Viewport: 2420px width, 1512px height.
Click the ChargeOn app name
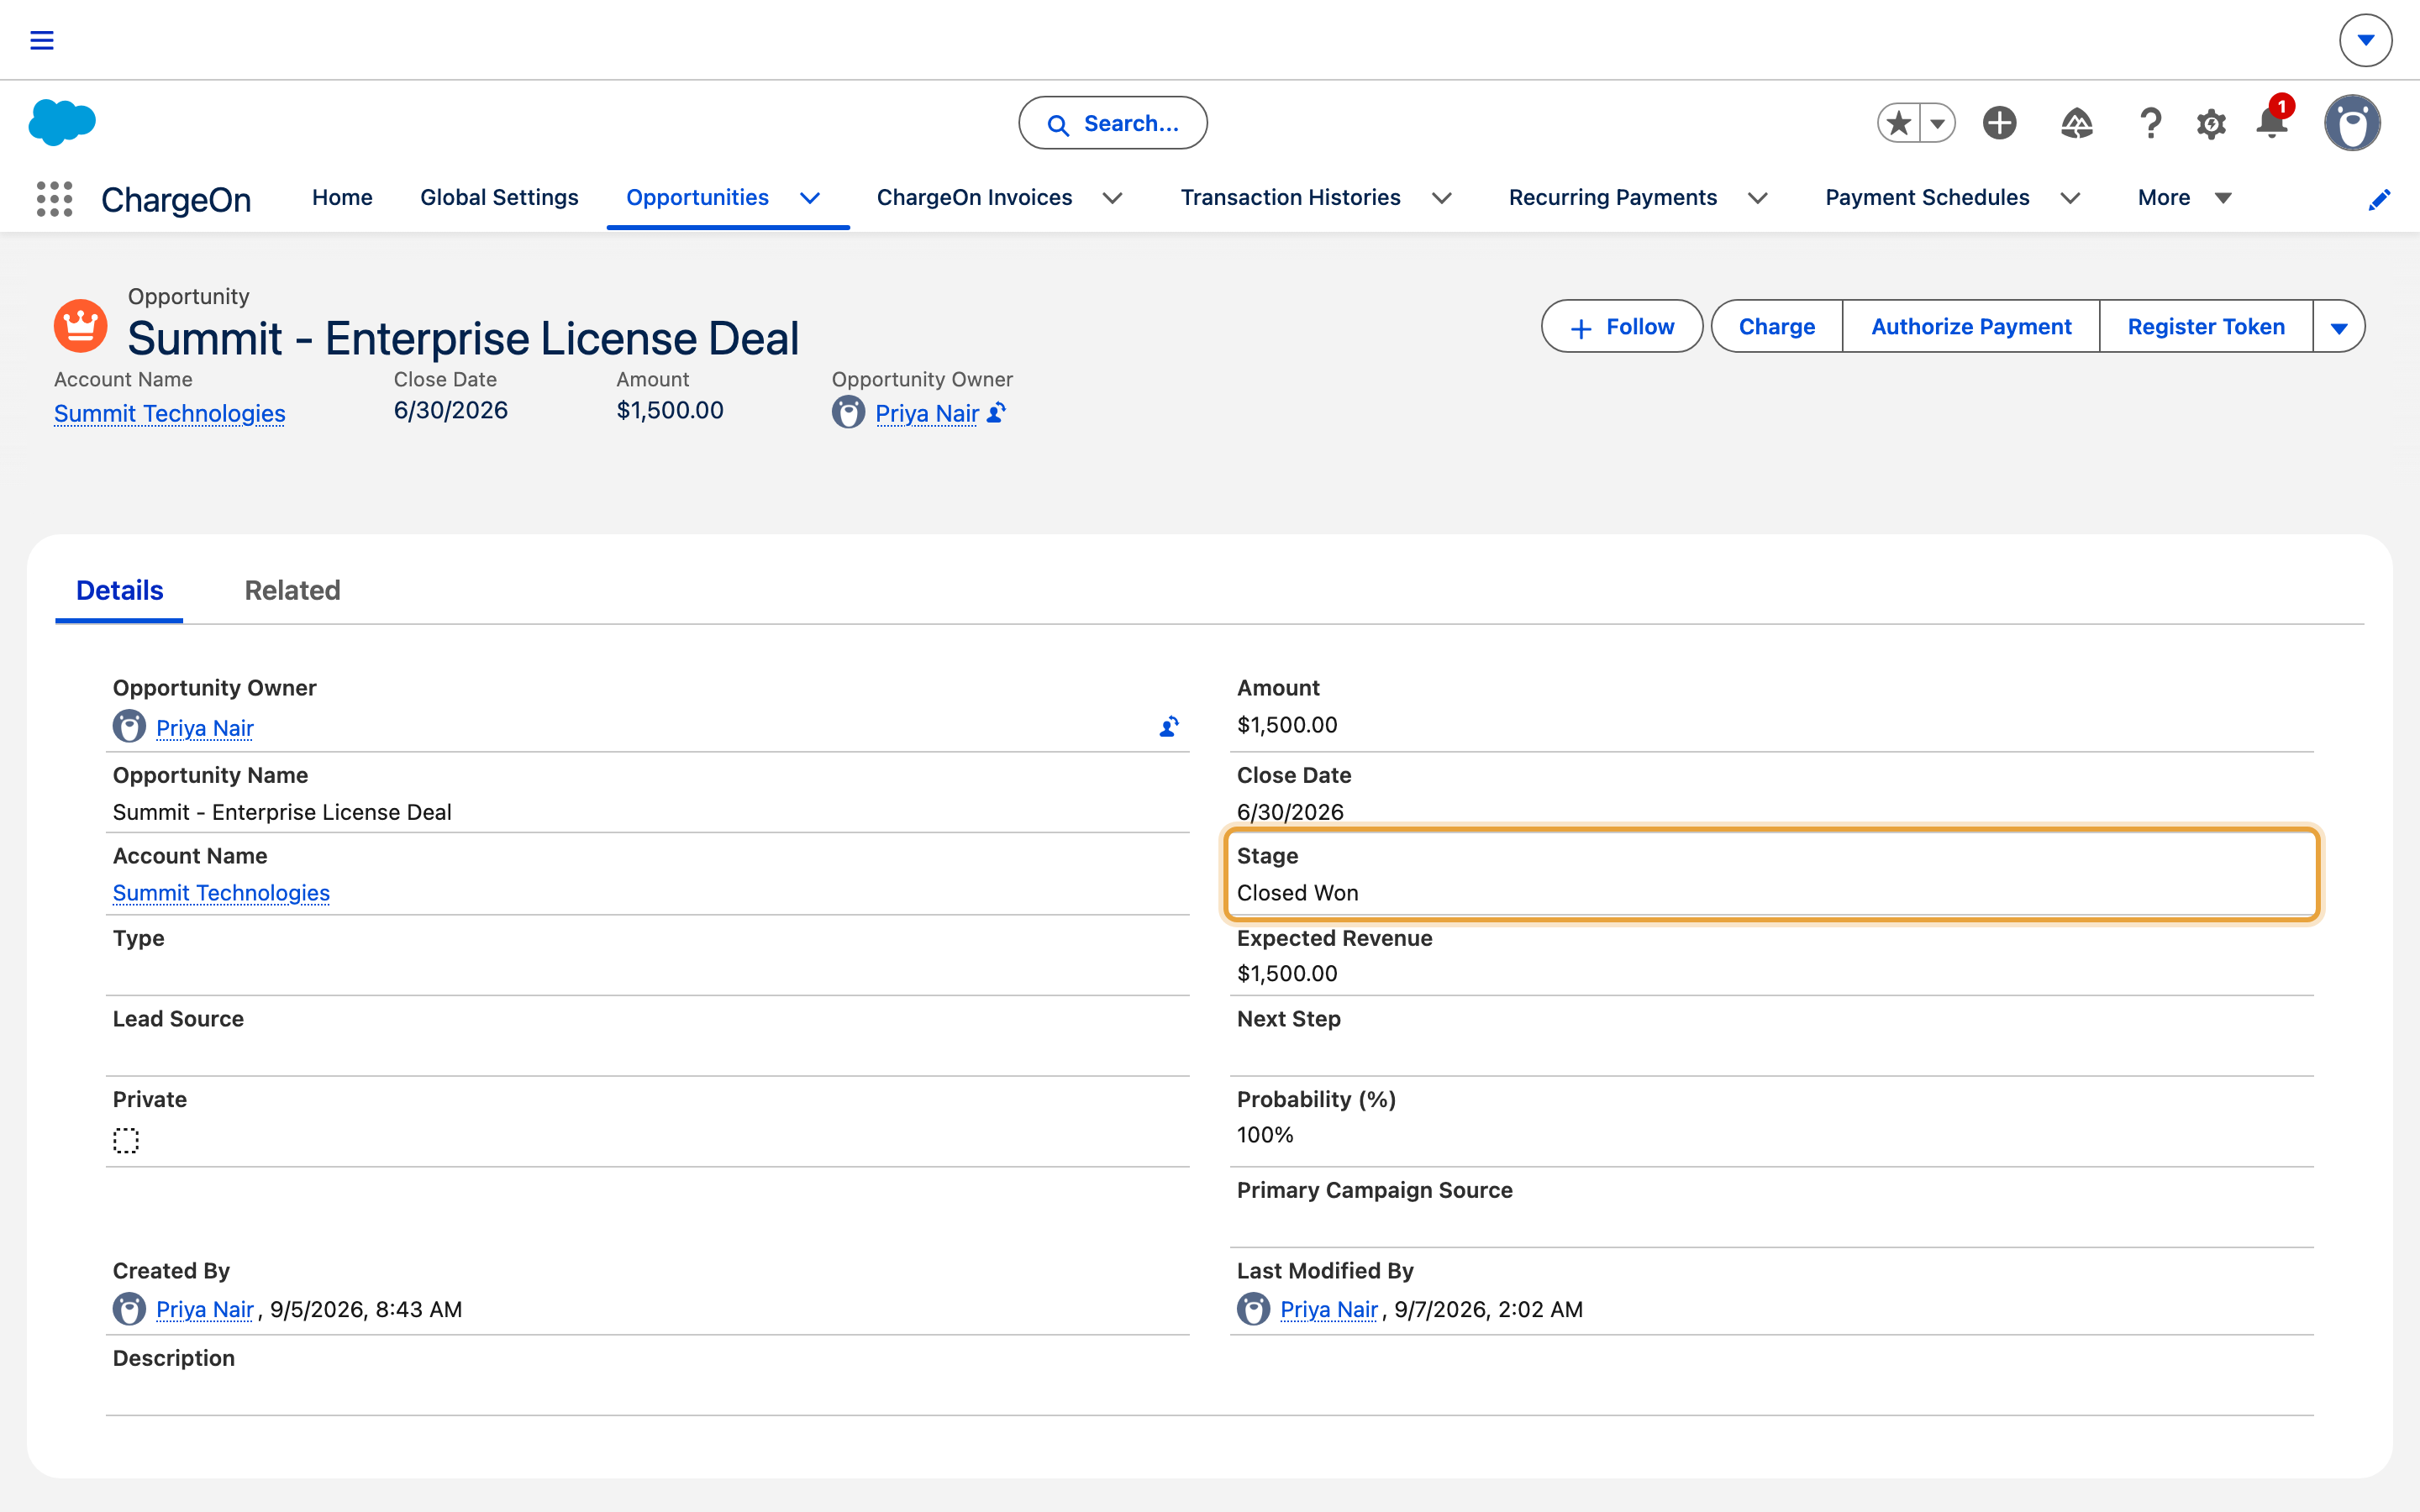pyautogui.click(x=176, y=199)
